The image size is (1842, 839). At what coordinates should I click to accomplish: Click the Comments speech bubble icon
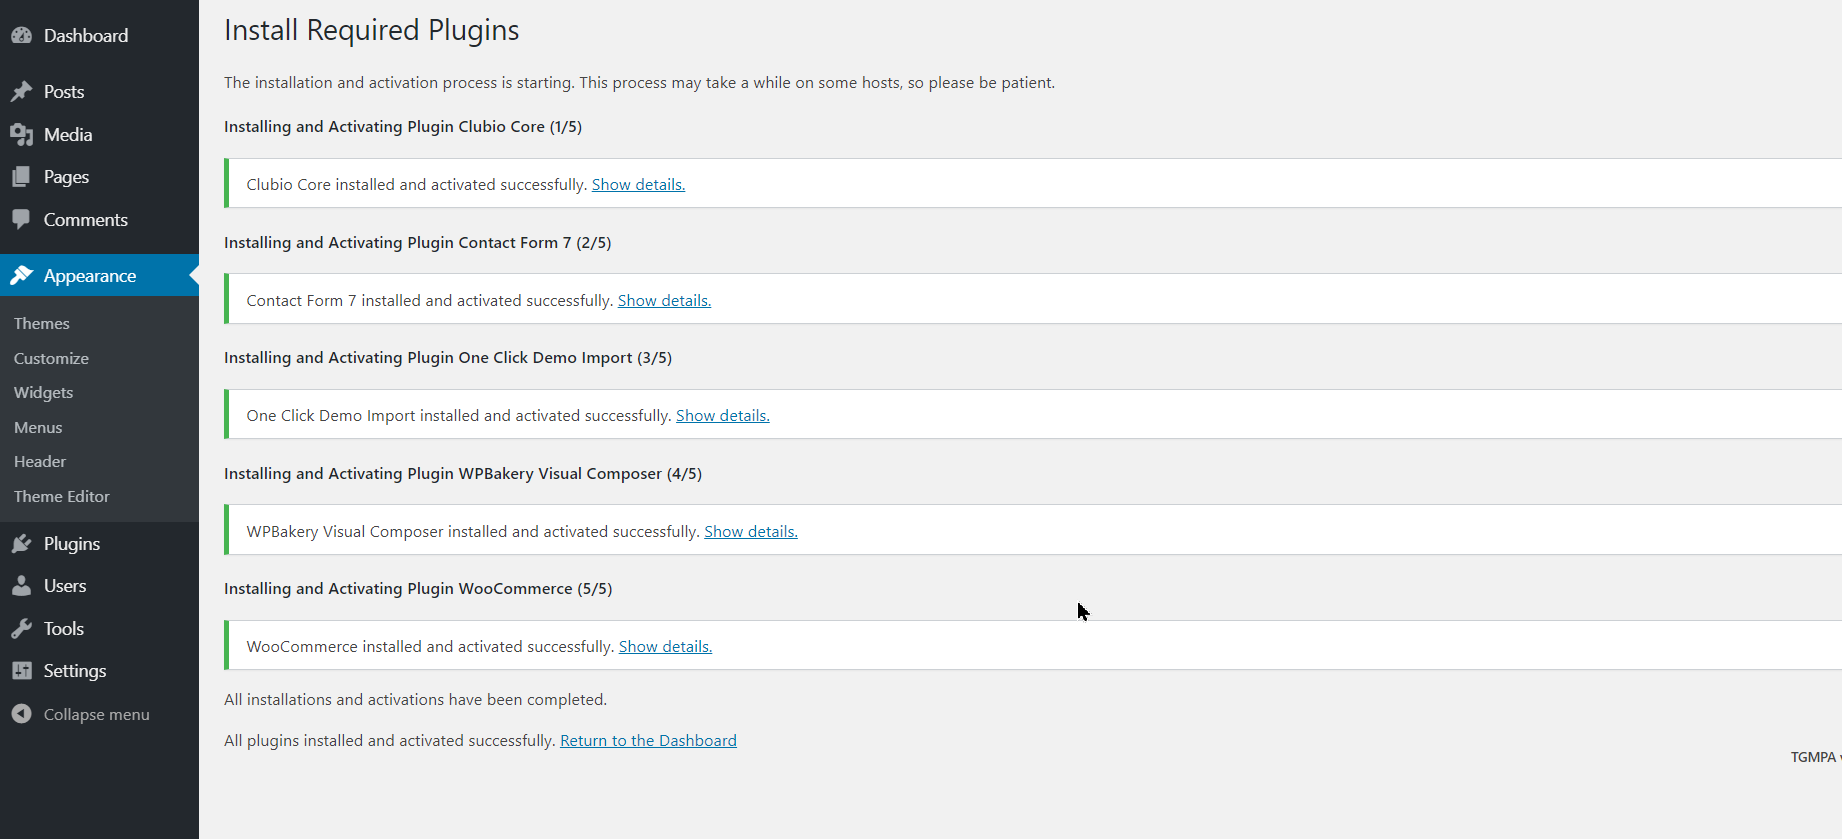21,220
